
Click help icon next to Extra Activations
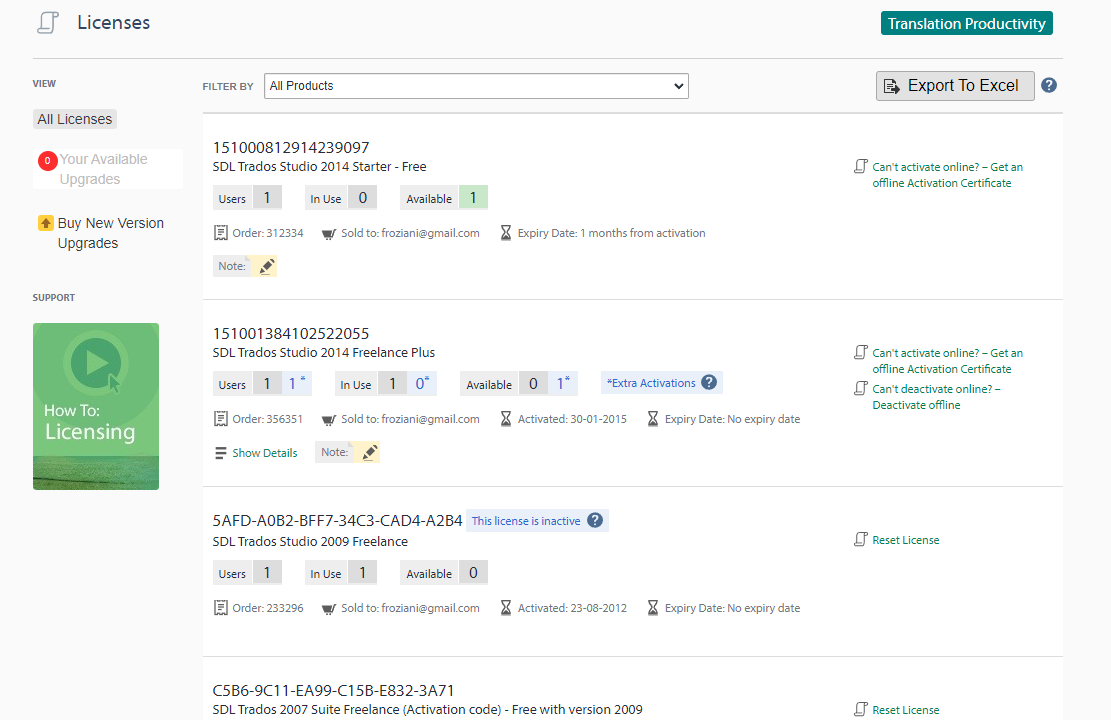[x=709, y=383]
